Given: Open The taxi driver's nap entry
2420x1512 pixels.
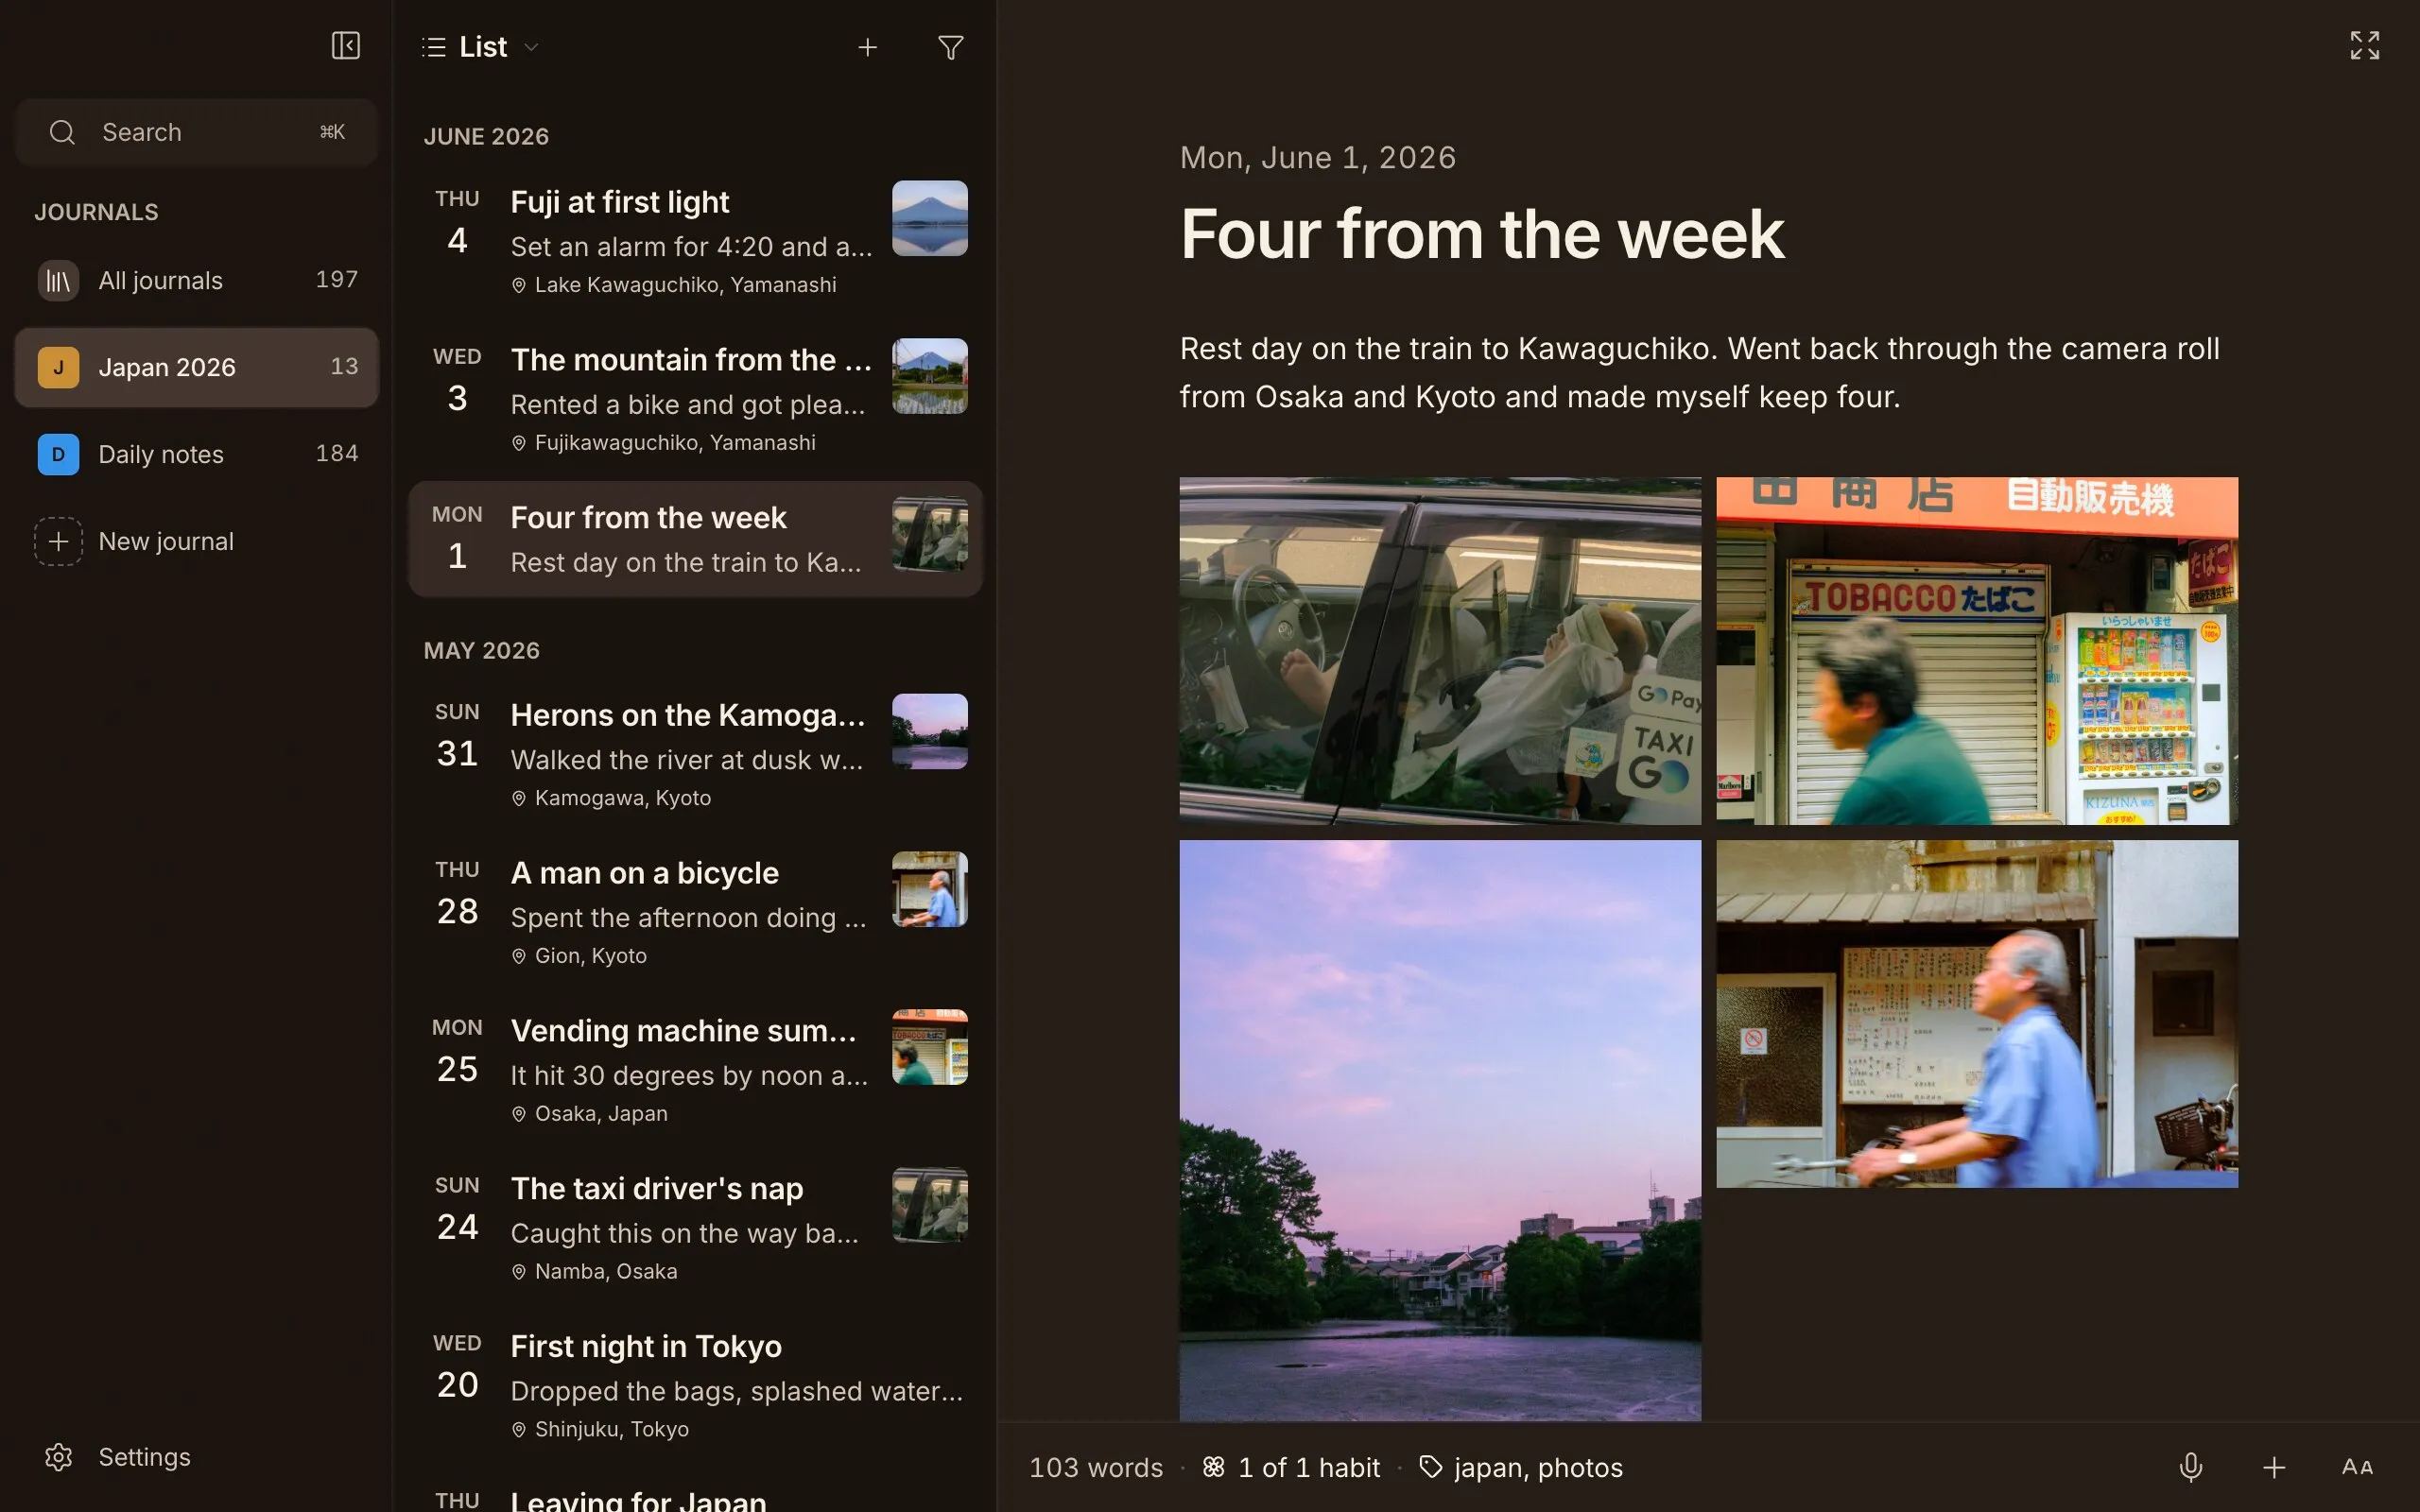Looking at the screenshot, I should (x=696, y=1226).
